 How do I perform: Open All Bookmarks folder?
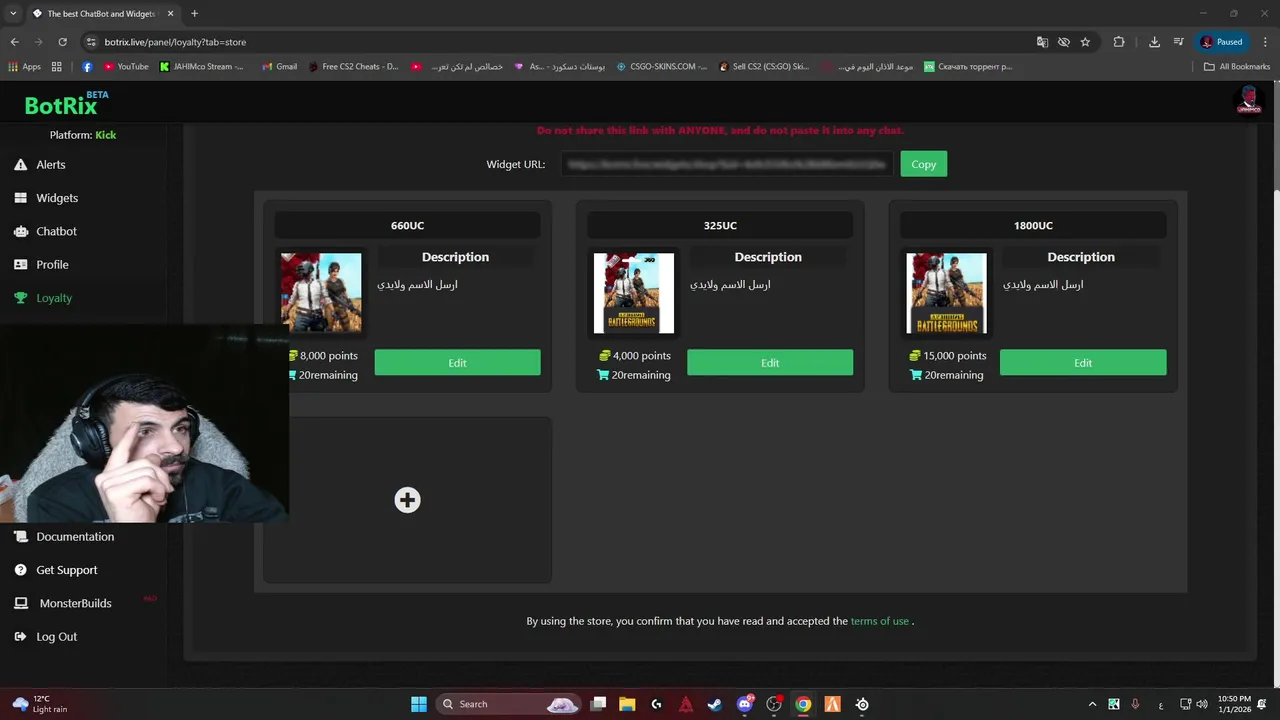[x=1237, y=67]
